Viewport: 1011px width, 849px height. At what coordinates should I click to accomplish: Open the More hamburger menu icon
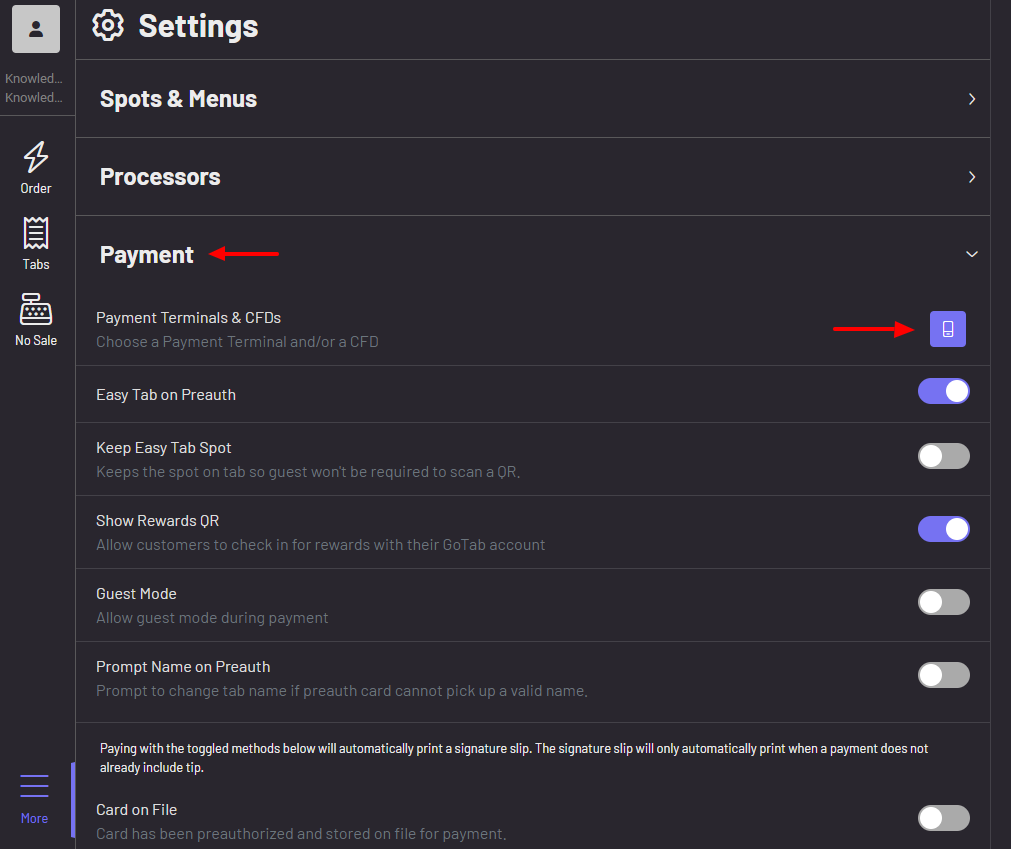pyautogui.click(x=34, y=787)
